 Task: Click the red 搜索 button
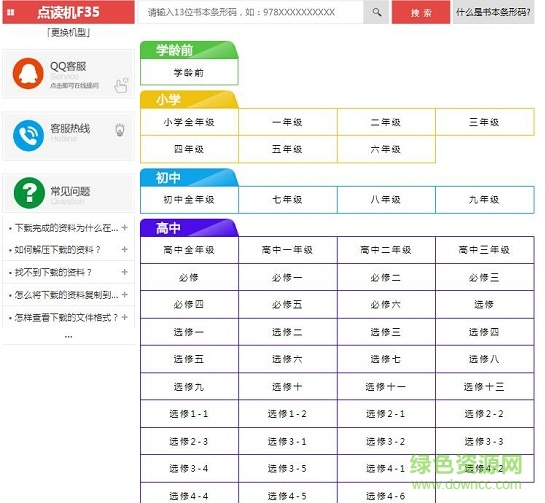[x=421, y=13]
